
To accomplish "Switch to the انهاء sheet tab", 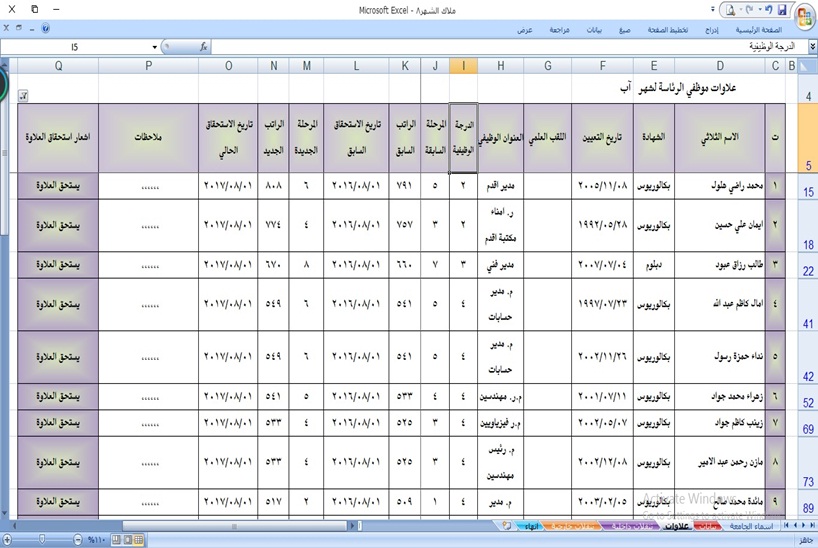I will (x=531, y=526).
